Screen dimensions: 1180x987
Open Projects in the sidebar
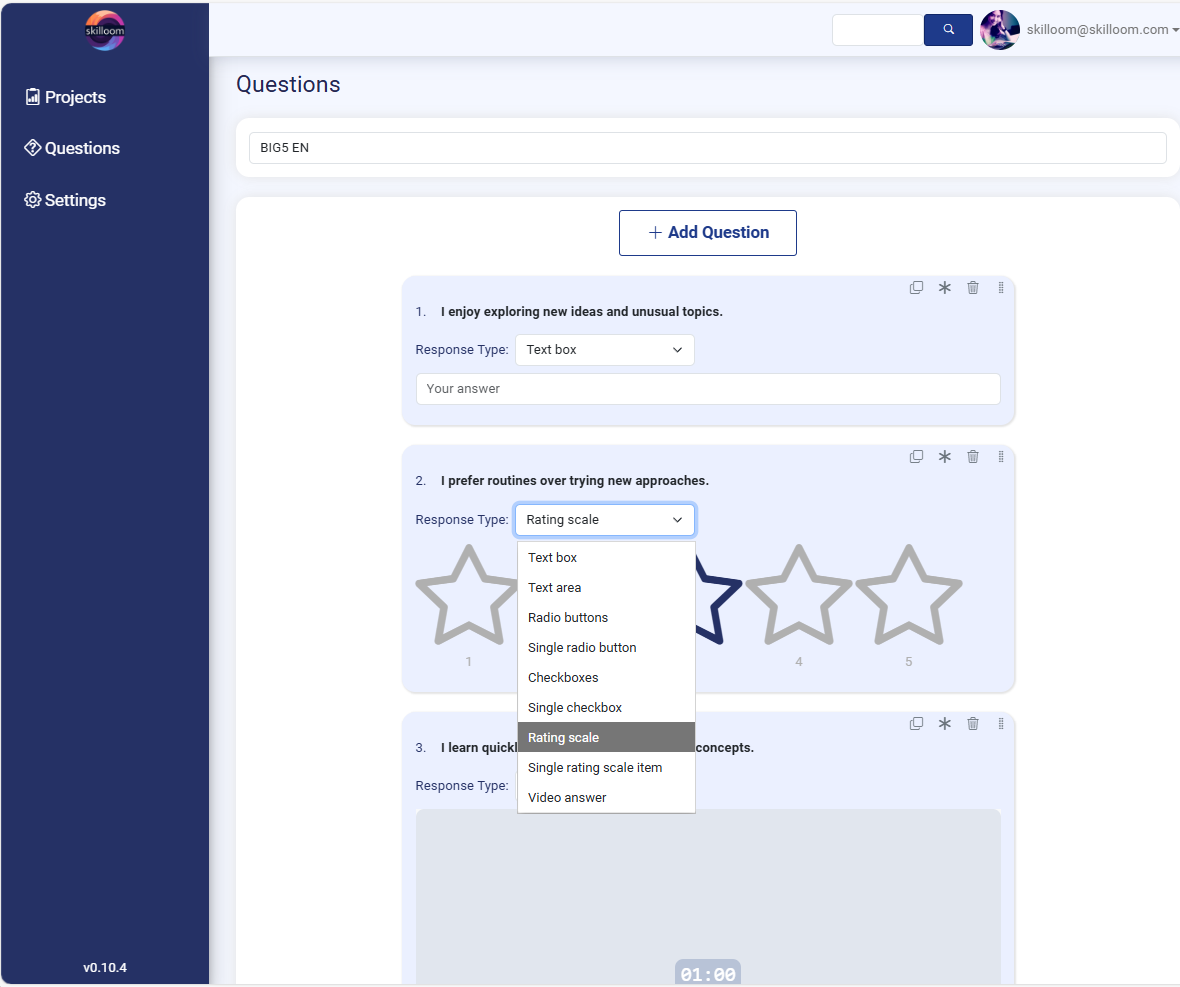click(75, 97)
